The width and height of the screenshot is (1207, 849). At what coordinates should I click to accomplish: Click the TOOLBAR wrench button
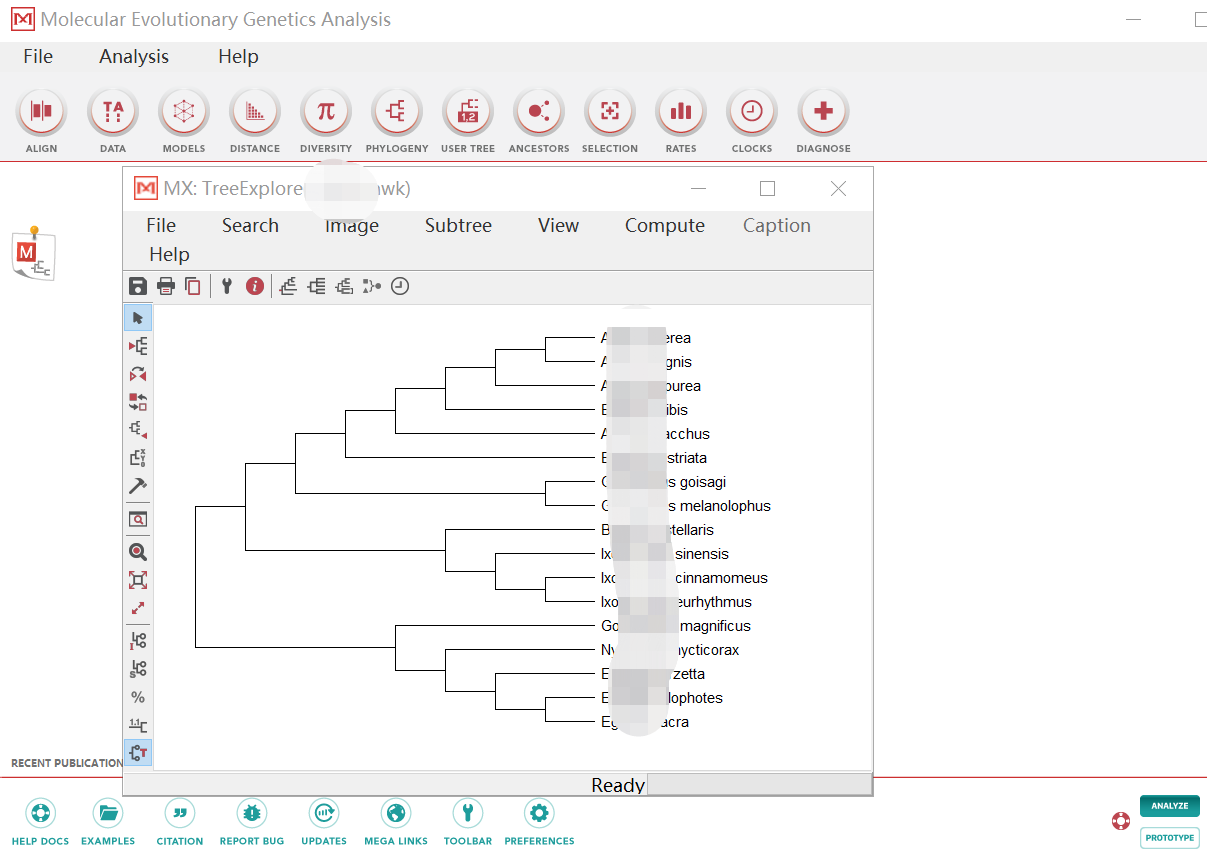point(468,822)
